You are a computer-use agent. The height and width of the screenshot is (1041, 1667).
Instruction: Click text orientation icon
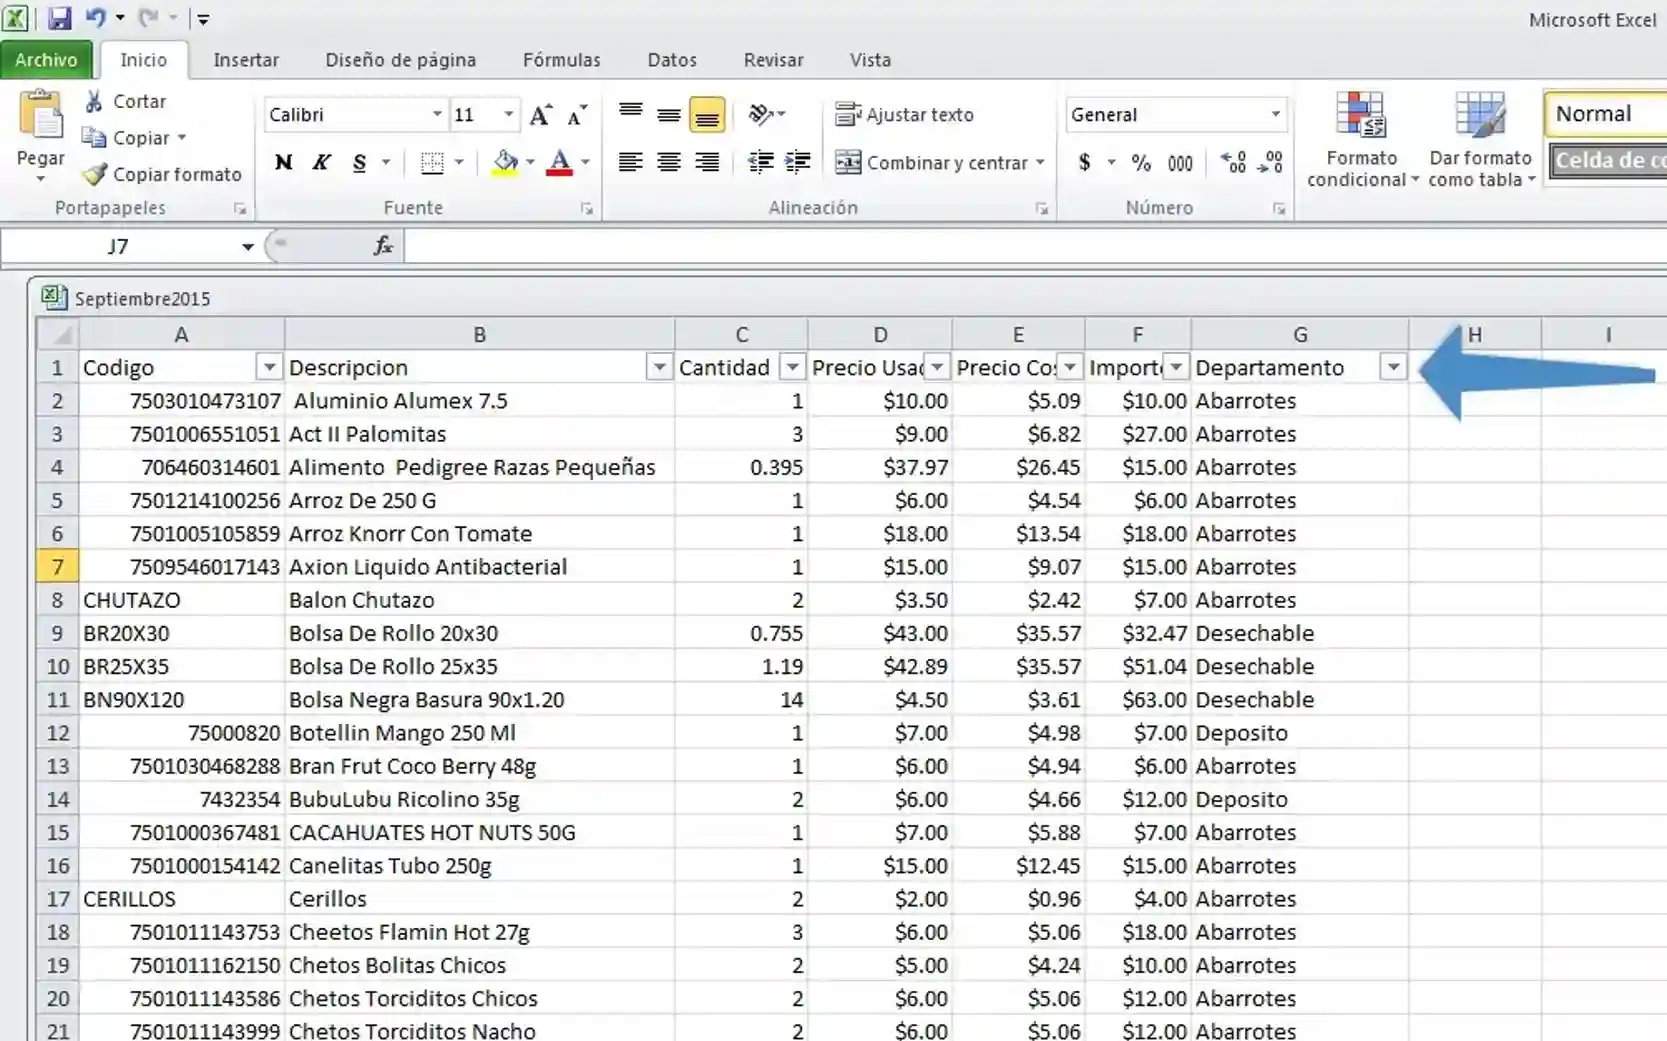[761, 114]
